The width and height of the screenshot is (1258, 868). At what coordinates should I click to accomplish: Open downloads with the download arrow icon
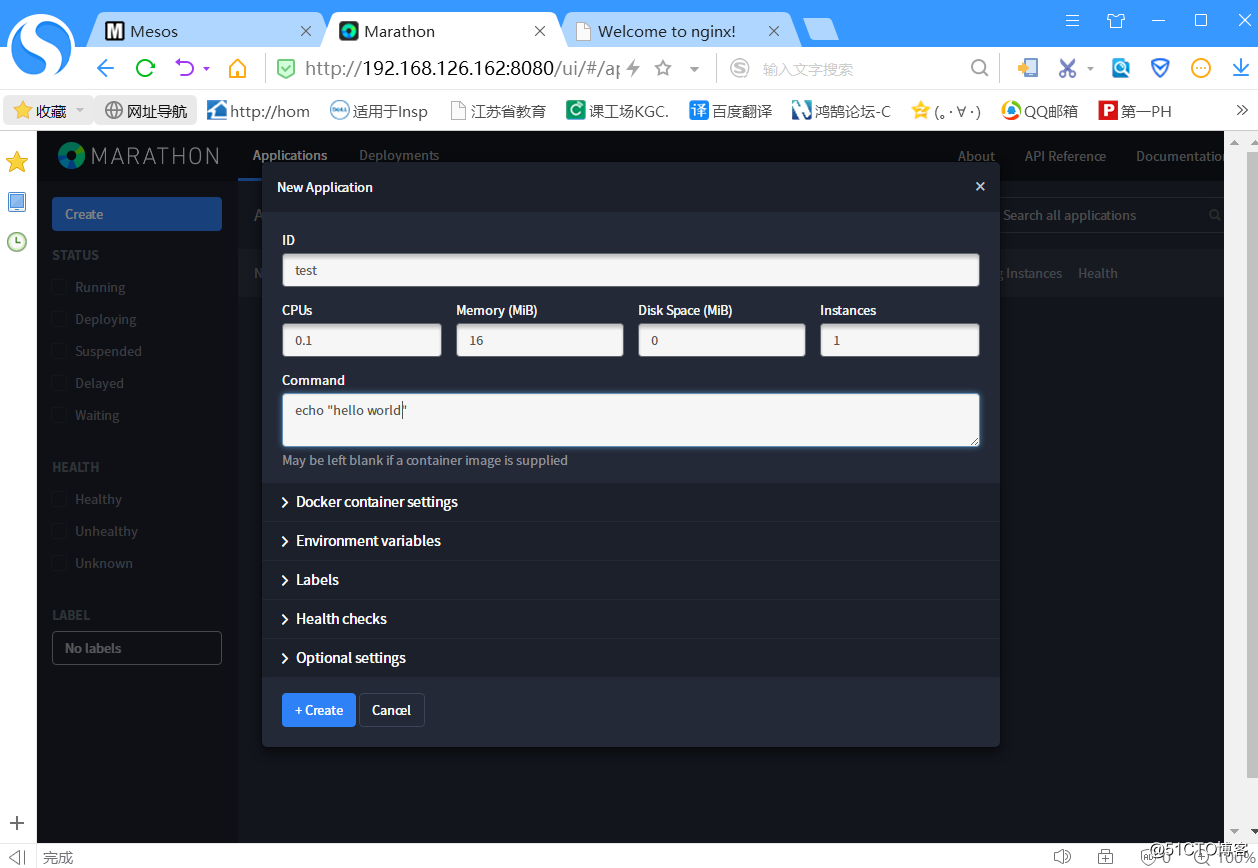coord(1241,68)
